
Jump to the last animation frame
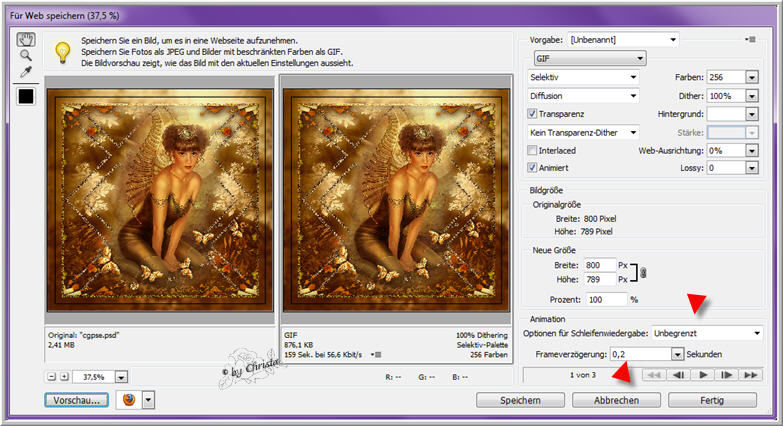coord(751,375)
